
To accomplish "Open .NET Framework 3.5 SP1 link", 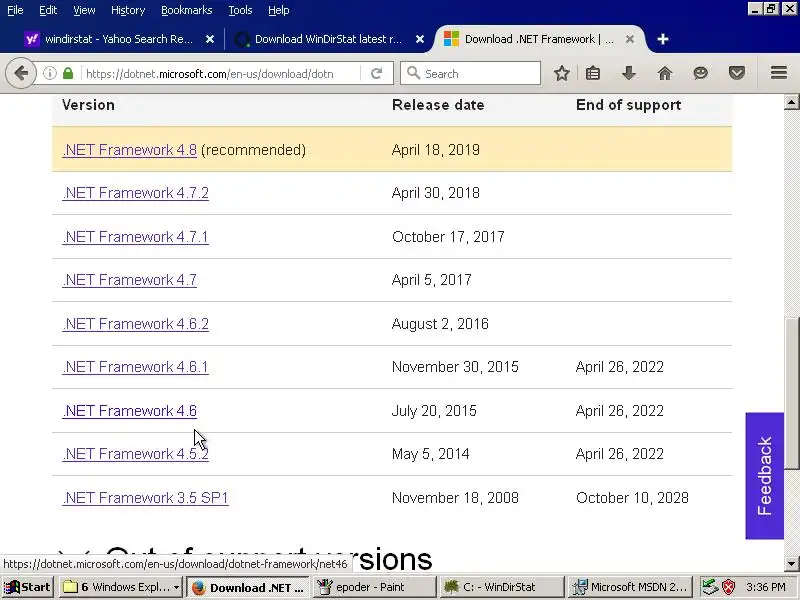I will 145,498.
